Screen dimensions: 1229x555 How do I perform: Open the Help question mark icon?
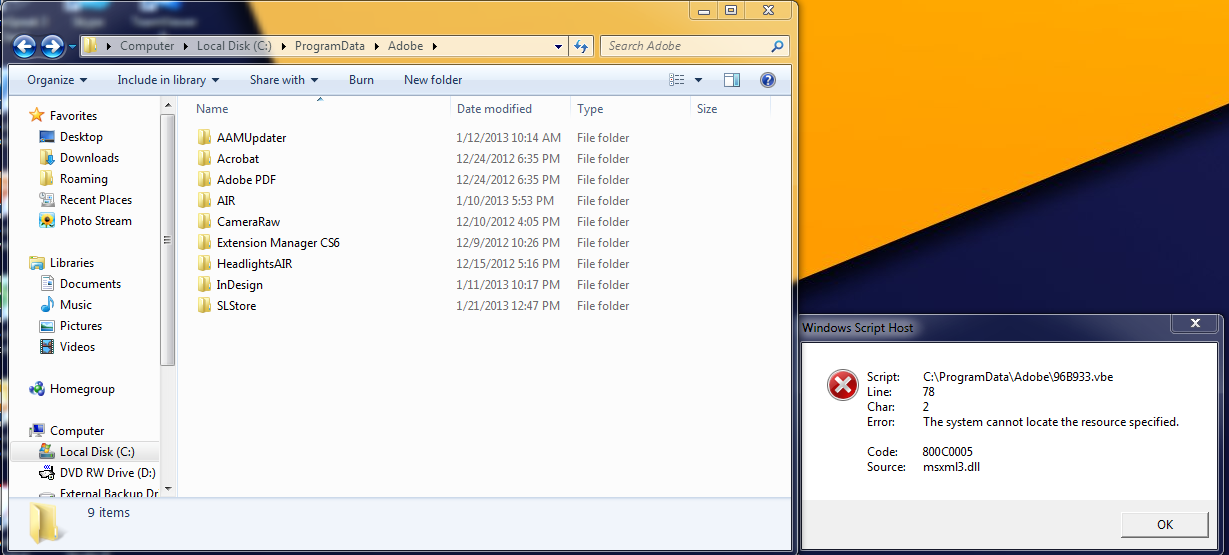pyautogui.click(x=767, y=80)
